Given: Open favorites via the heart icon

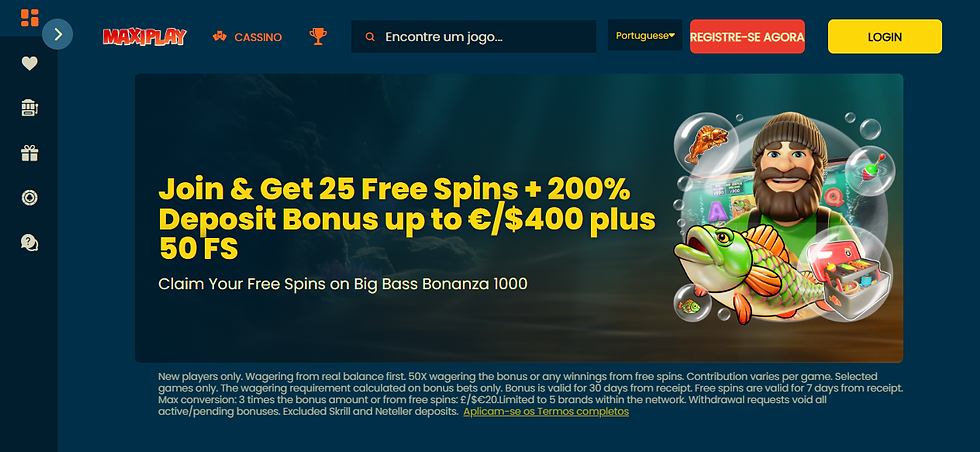Looking at the screenshot, I should [29, 63].
